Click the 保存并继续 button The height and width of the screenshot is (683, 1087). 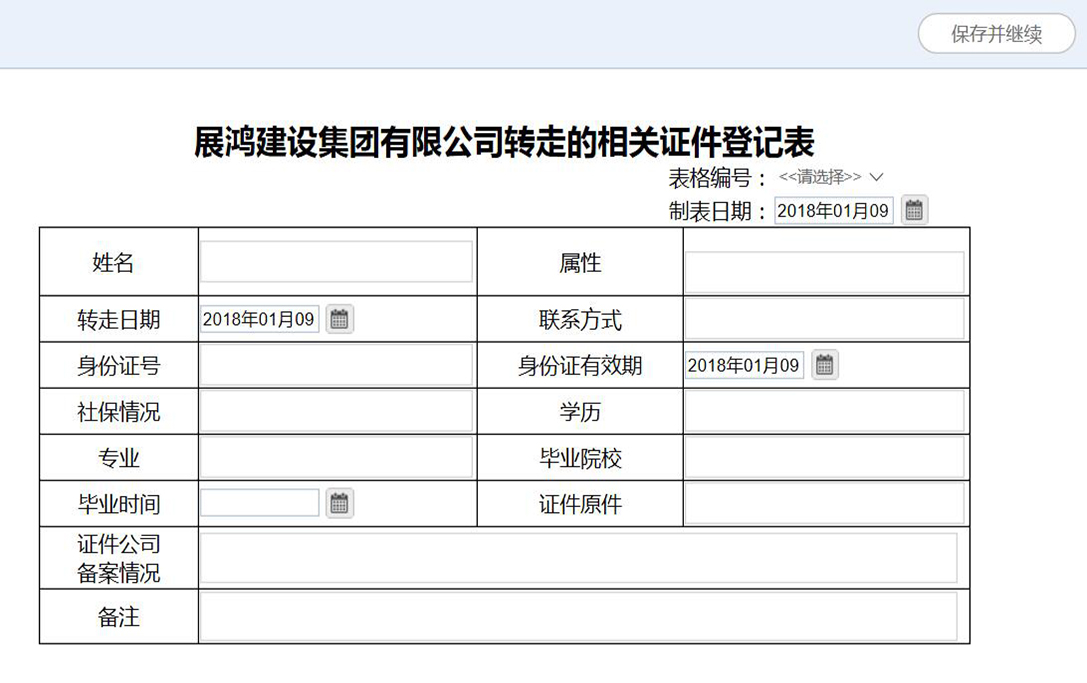pos(996,35)
